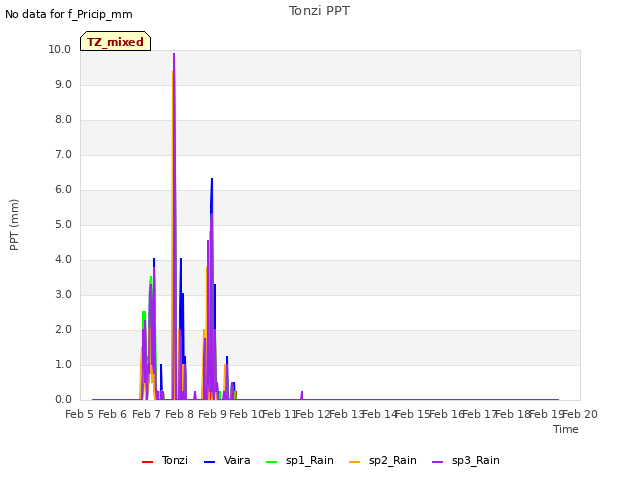Click the Feb 9 x-axis date label
Viewport: 640px width, 480px height.
click(x=212, y=414)
